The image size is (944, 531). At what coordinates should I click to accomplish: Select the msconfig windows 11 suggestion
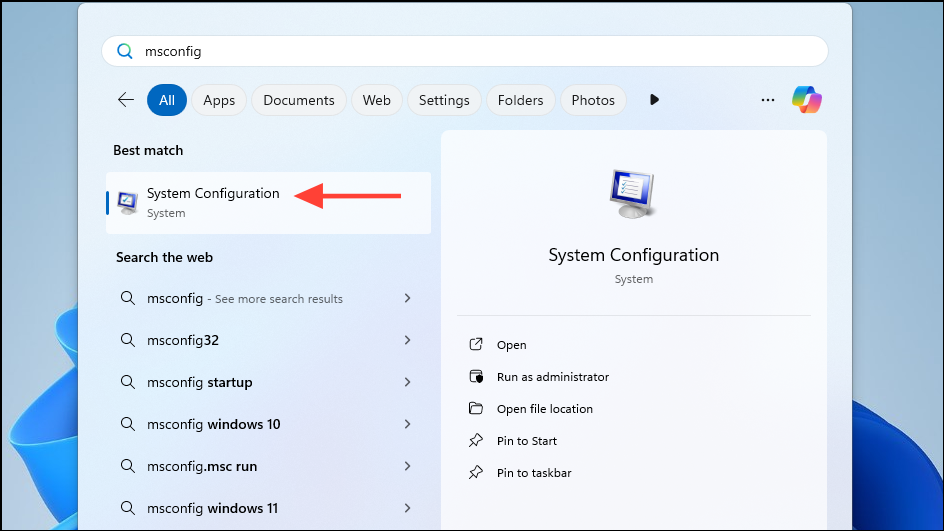269,508
